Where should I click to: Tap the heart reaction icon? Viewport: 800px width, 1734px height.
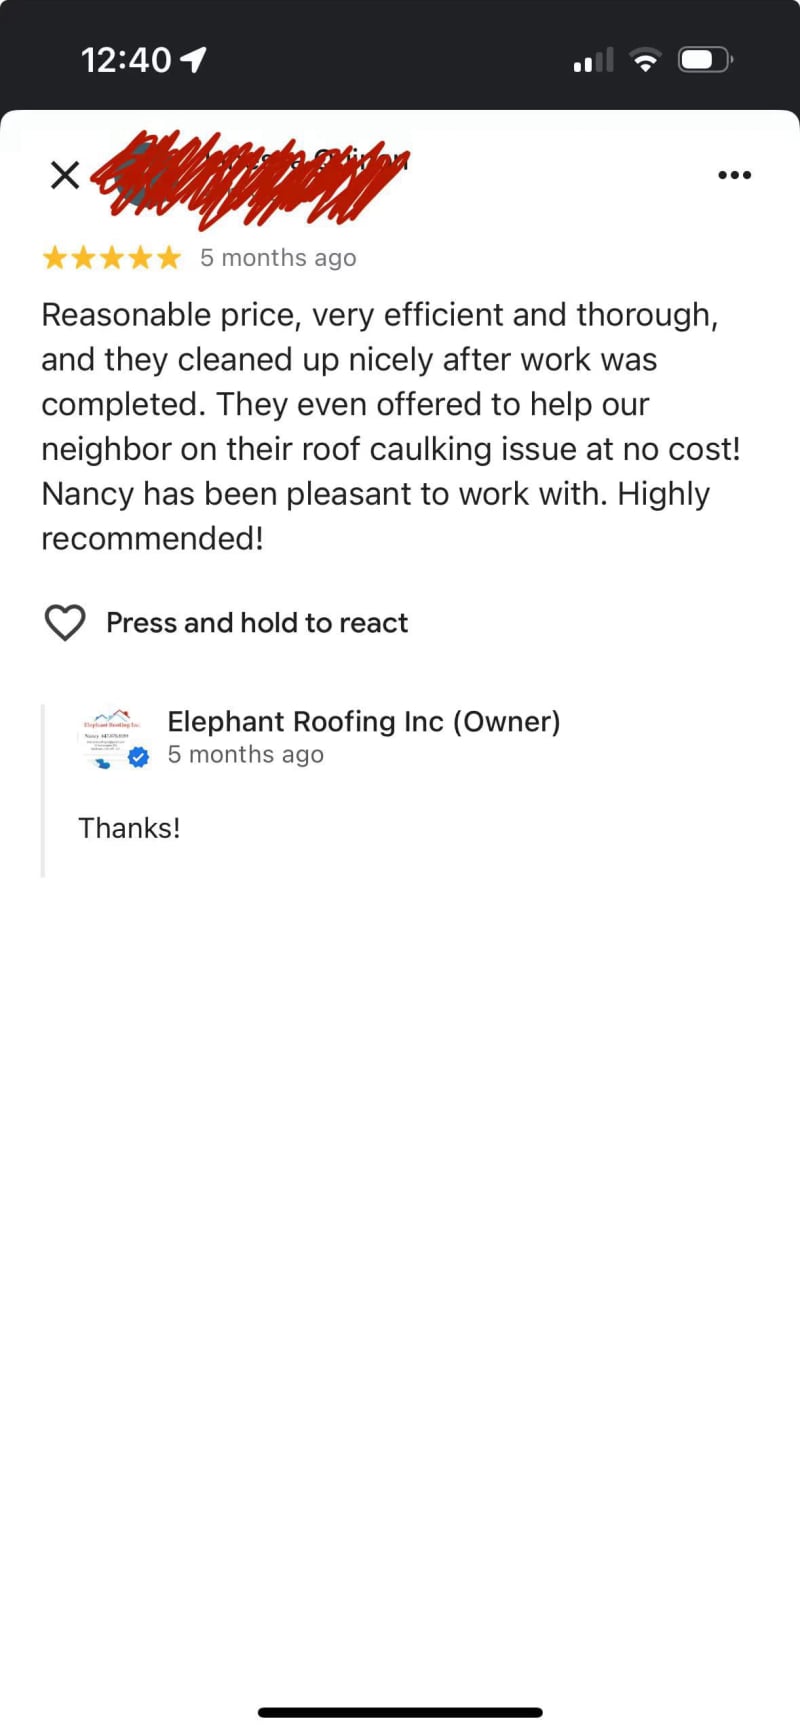tap(65, 623)
